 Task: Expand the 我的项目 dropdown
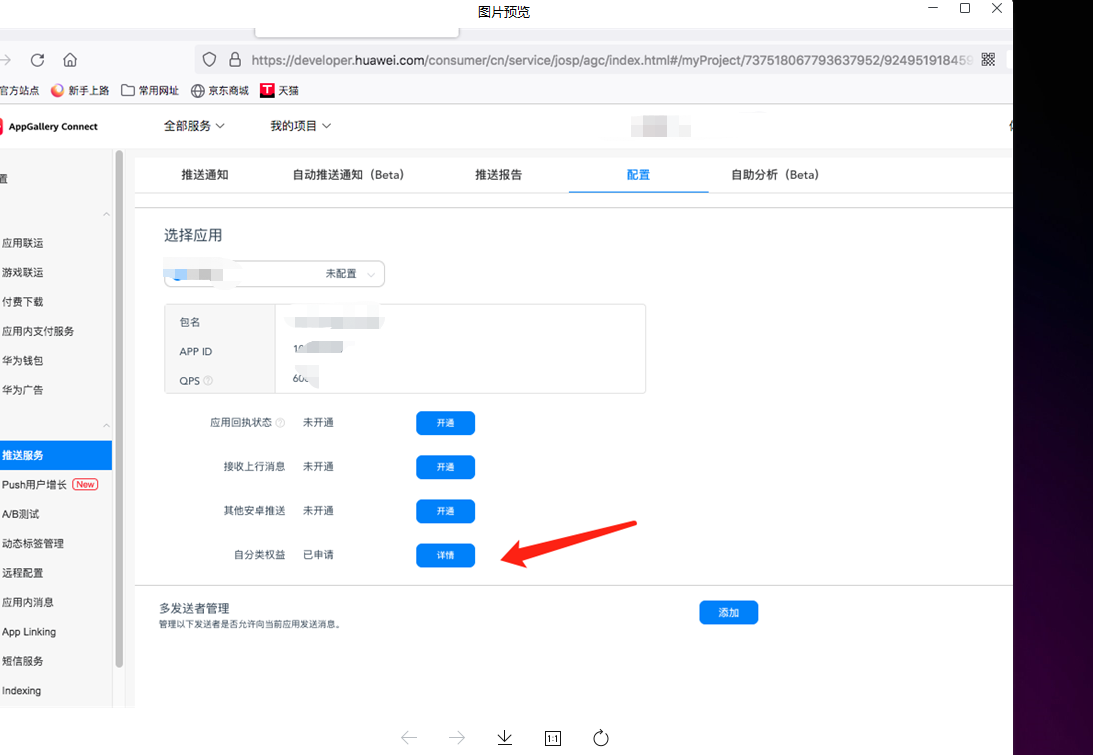(300, 126)
